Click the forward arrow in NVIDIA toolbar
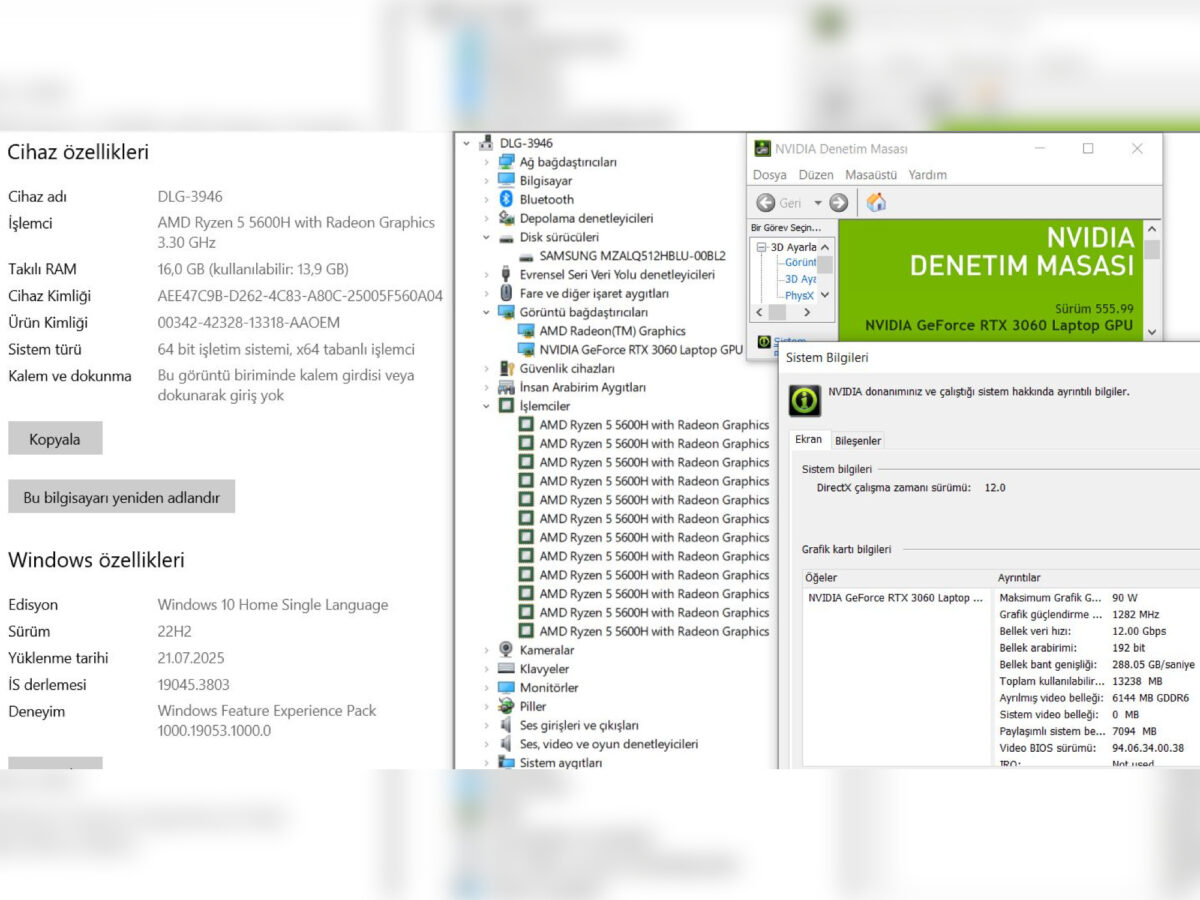This screenshot has height=900, width=1200. 839,202
